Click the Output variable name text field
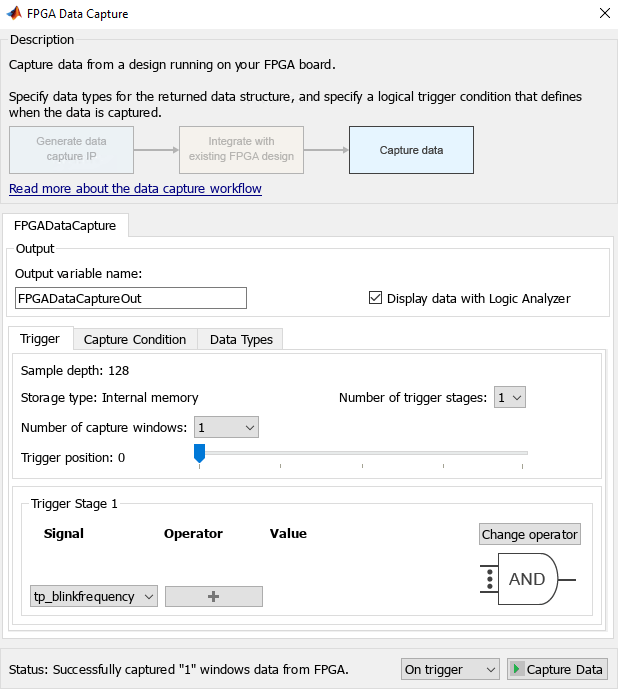 pos(131,298)
